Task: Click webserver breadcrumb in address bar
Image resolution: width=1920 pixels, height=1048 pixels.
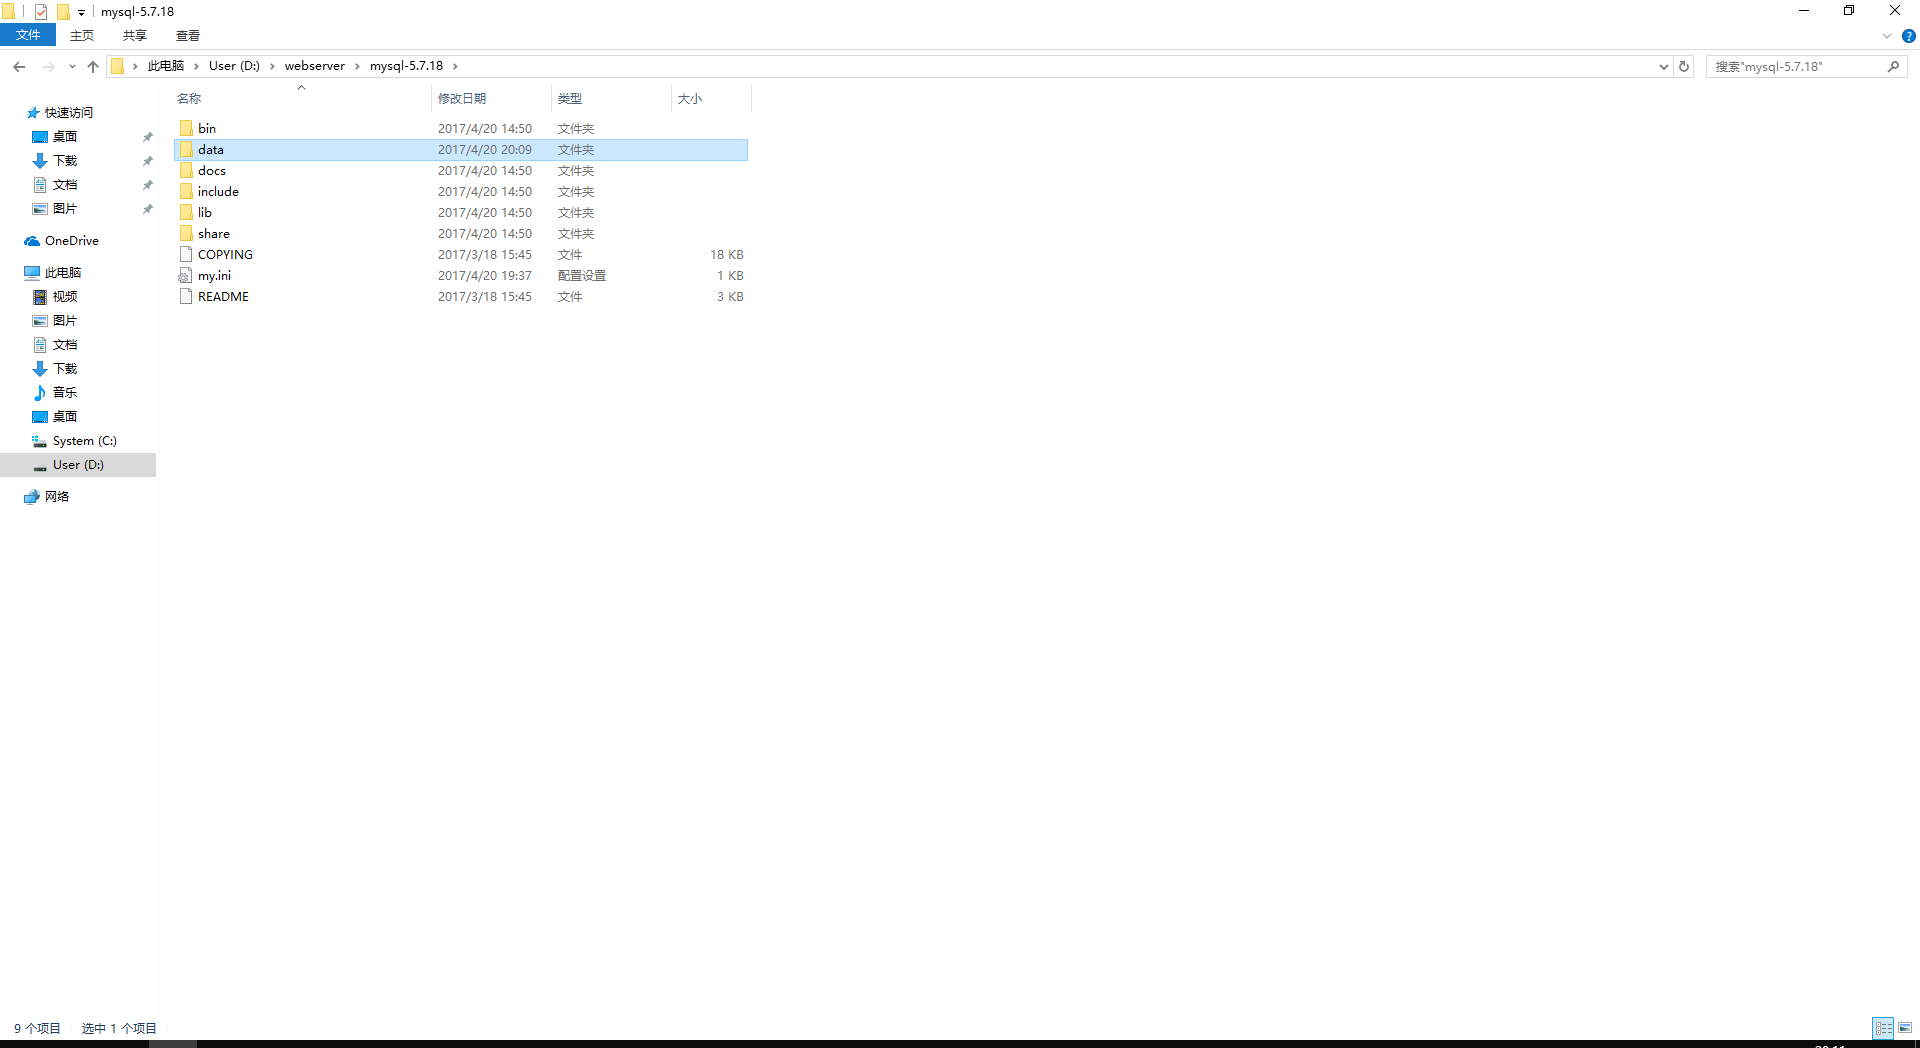Action: 314,66
